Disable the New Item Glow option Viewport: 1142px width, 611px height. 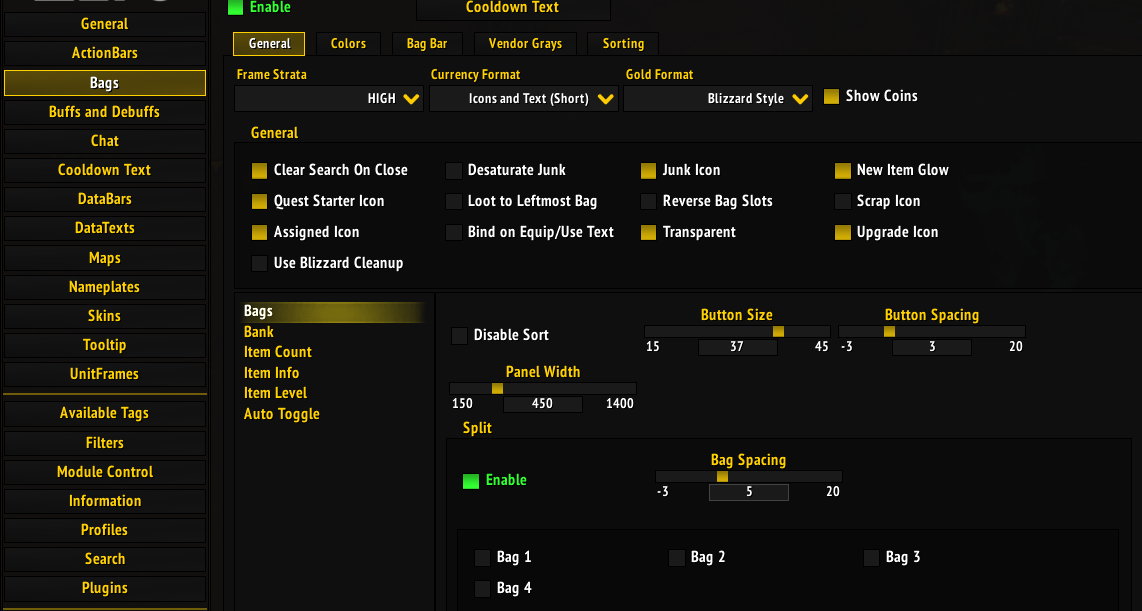click(843, 171)
